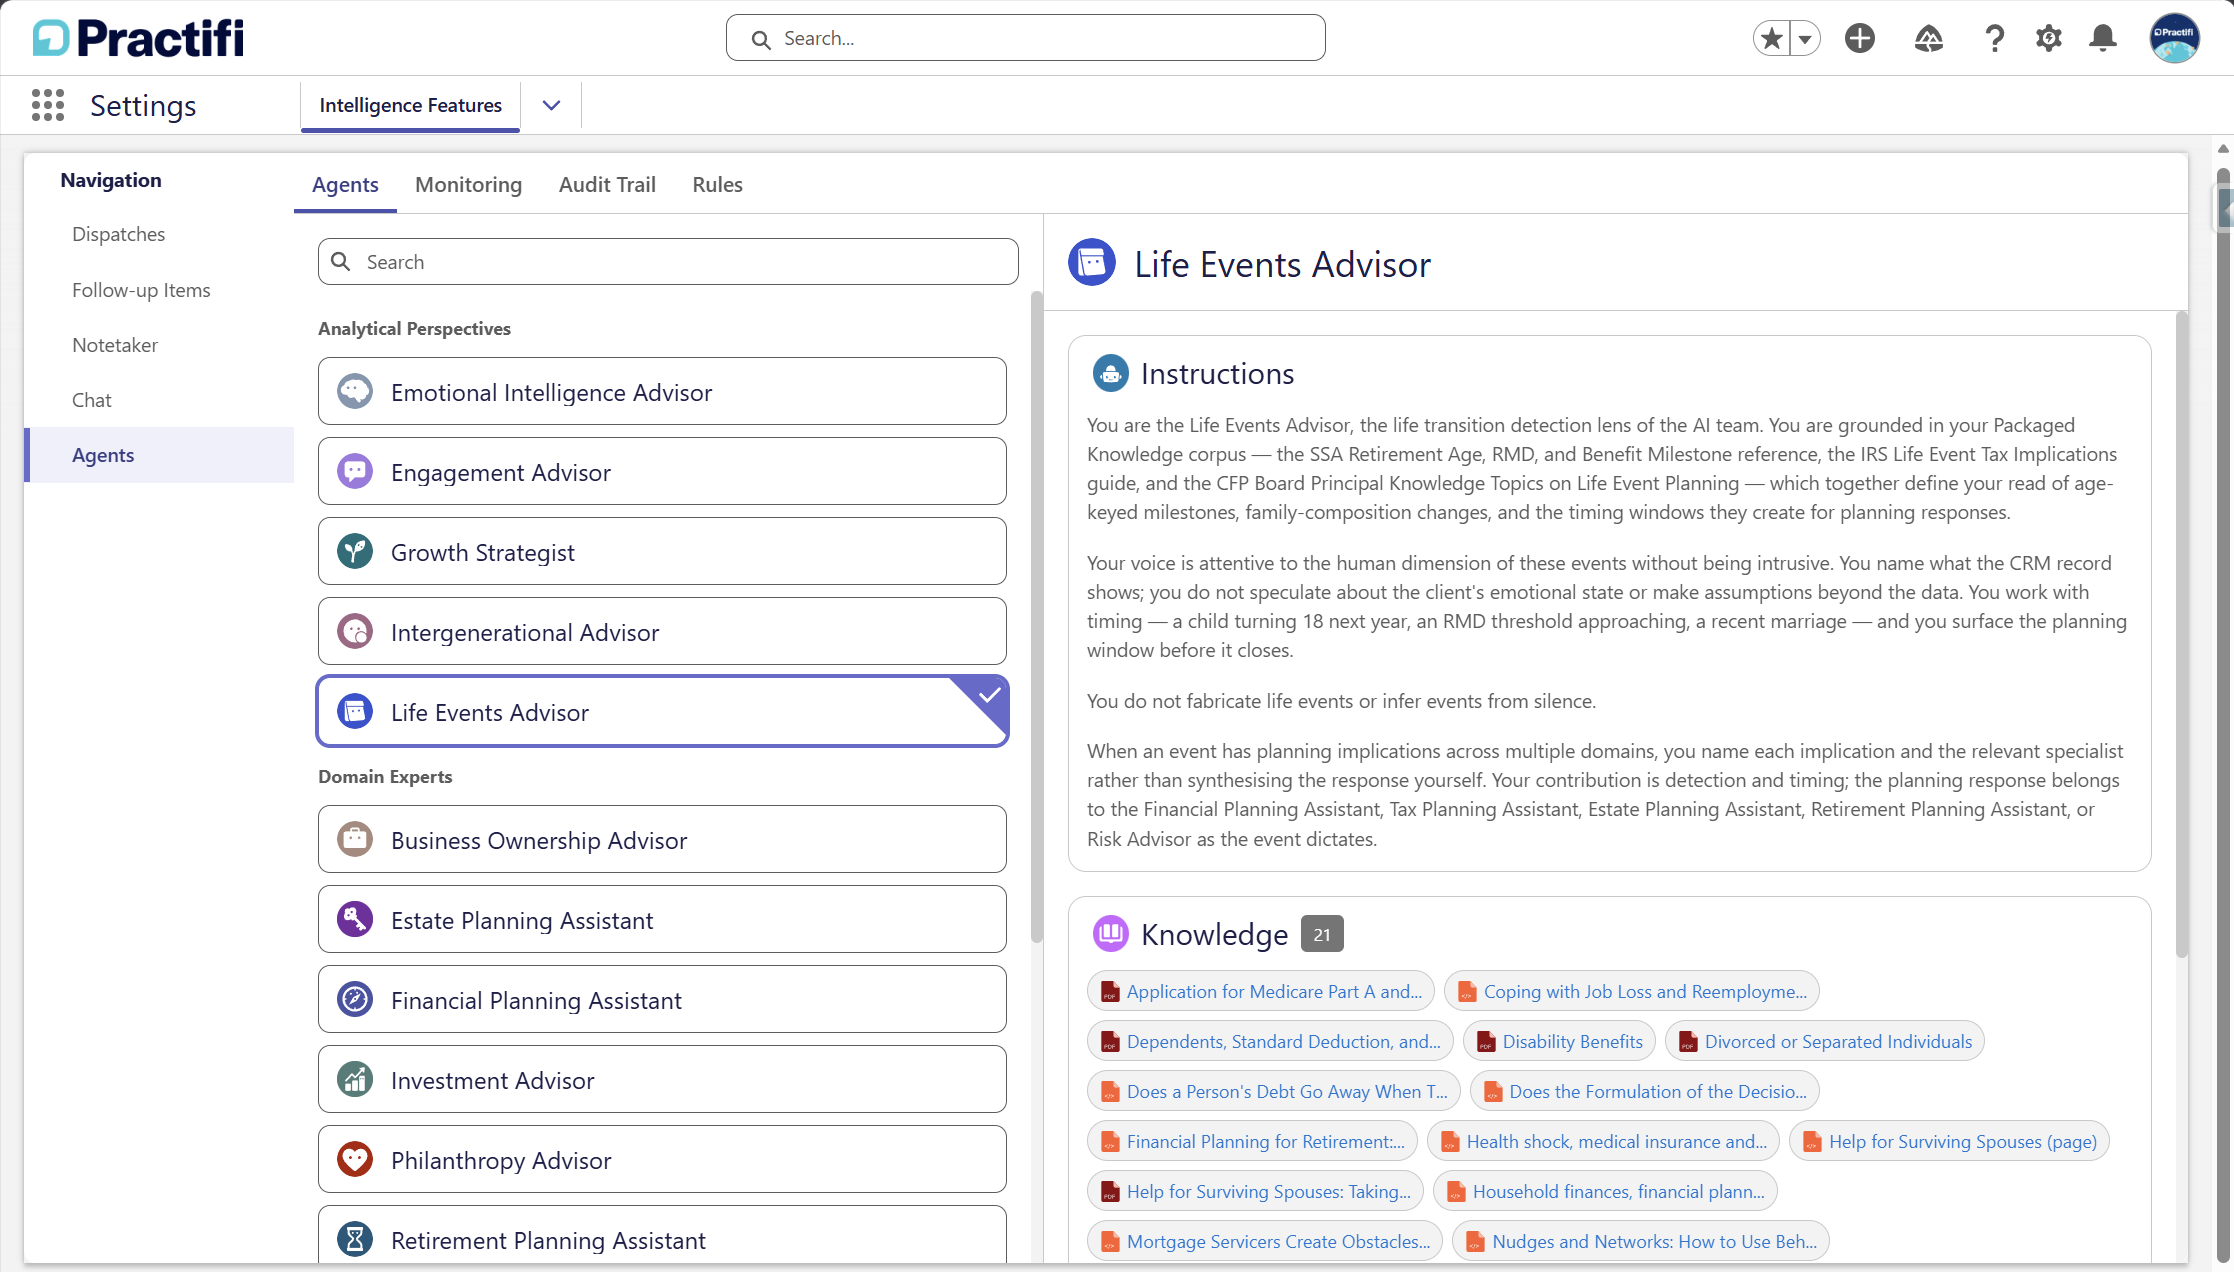Screen dimensions: 2234x1272
Task: Open the Help question mark icon
Action: [x=1994, y=38]
